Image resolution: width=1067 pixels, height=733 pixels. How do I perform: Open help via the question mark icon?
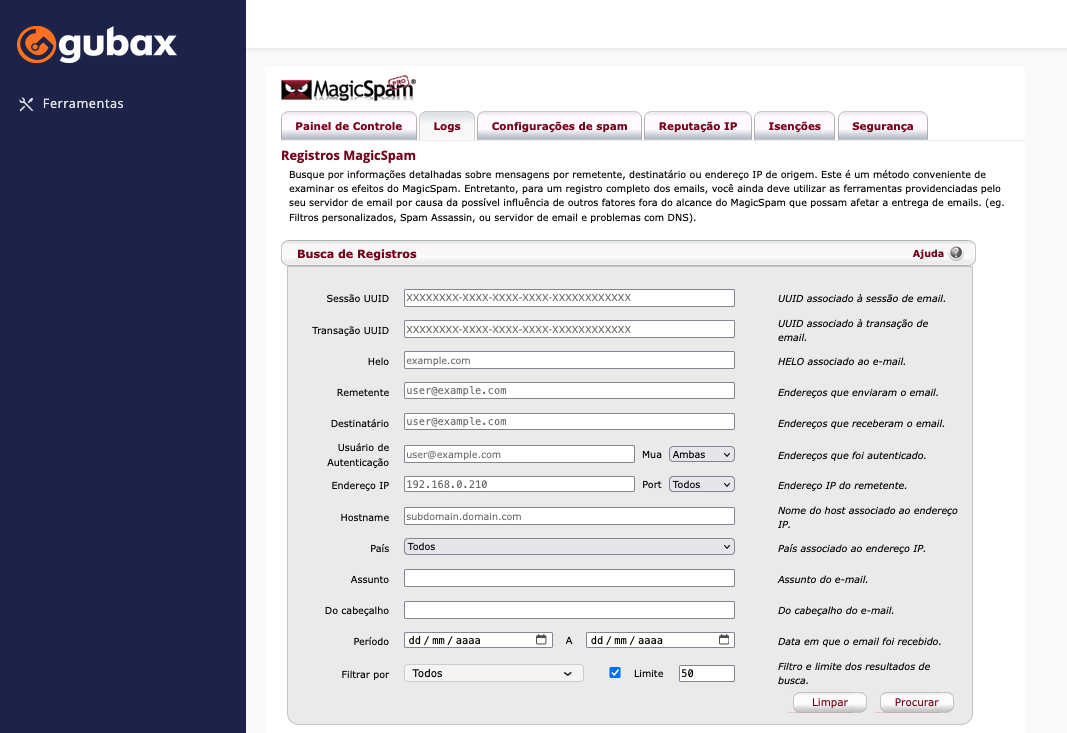[956, 253]
